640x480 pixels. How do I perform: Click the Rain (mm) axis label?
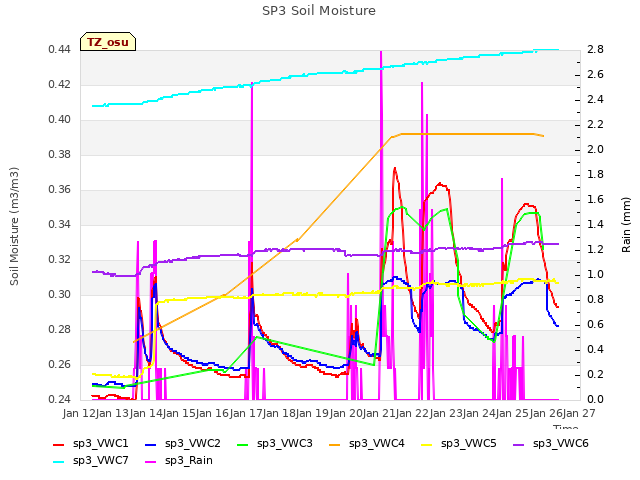[626, 225]
